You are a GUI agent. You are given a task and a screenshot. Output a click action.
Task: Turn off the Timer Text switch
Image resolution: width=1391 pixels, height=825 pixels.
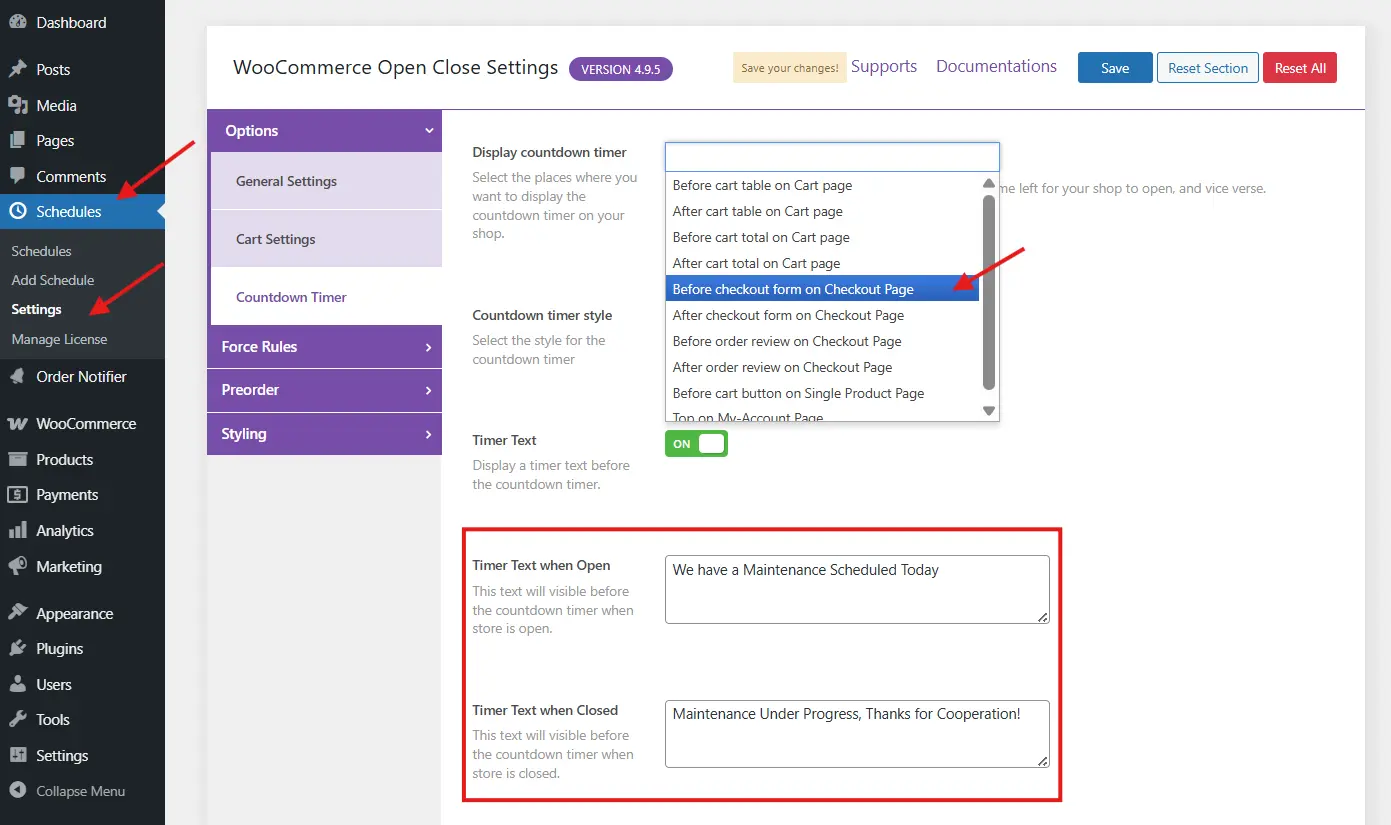pyautogui.click(x=696, y=444)
